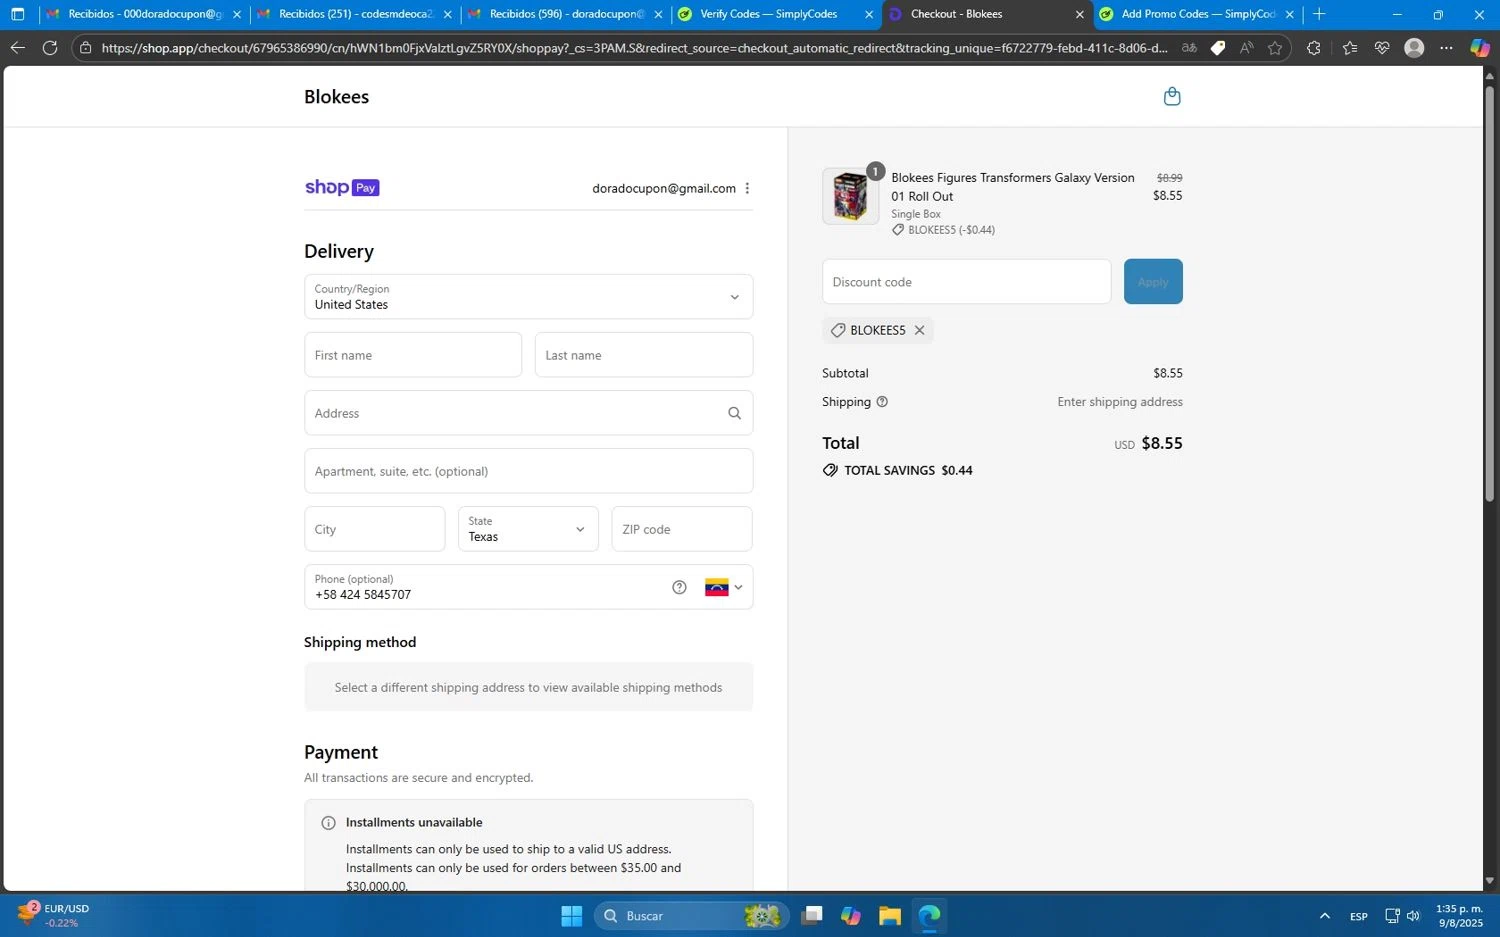Image resolution: width=1500 pixels, height=937 pixels.
Task: Click the Blokees store name link
Action: 336,97
